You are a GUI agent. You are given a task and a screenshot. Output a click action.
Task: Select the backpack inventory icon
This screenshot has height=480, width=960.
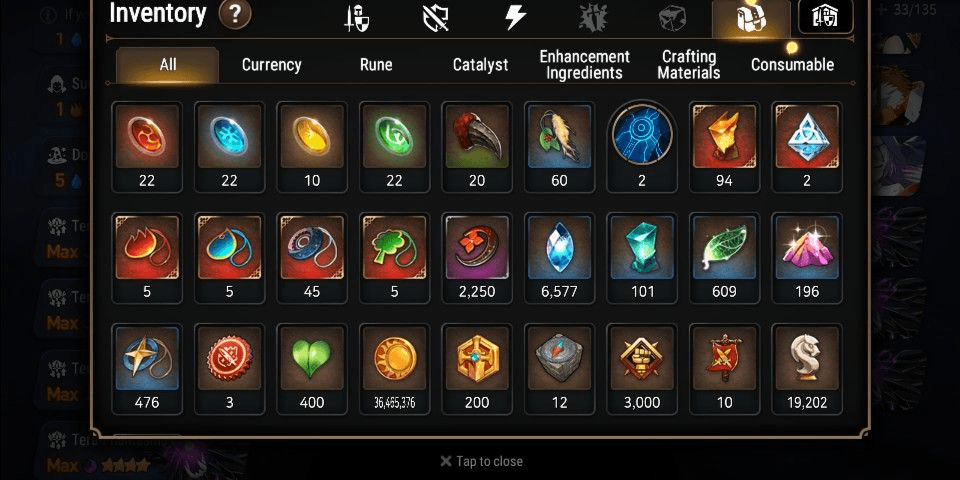[x=752, y=19]
